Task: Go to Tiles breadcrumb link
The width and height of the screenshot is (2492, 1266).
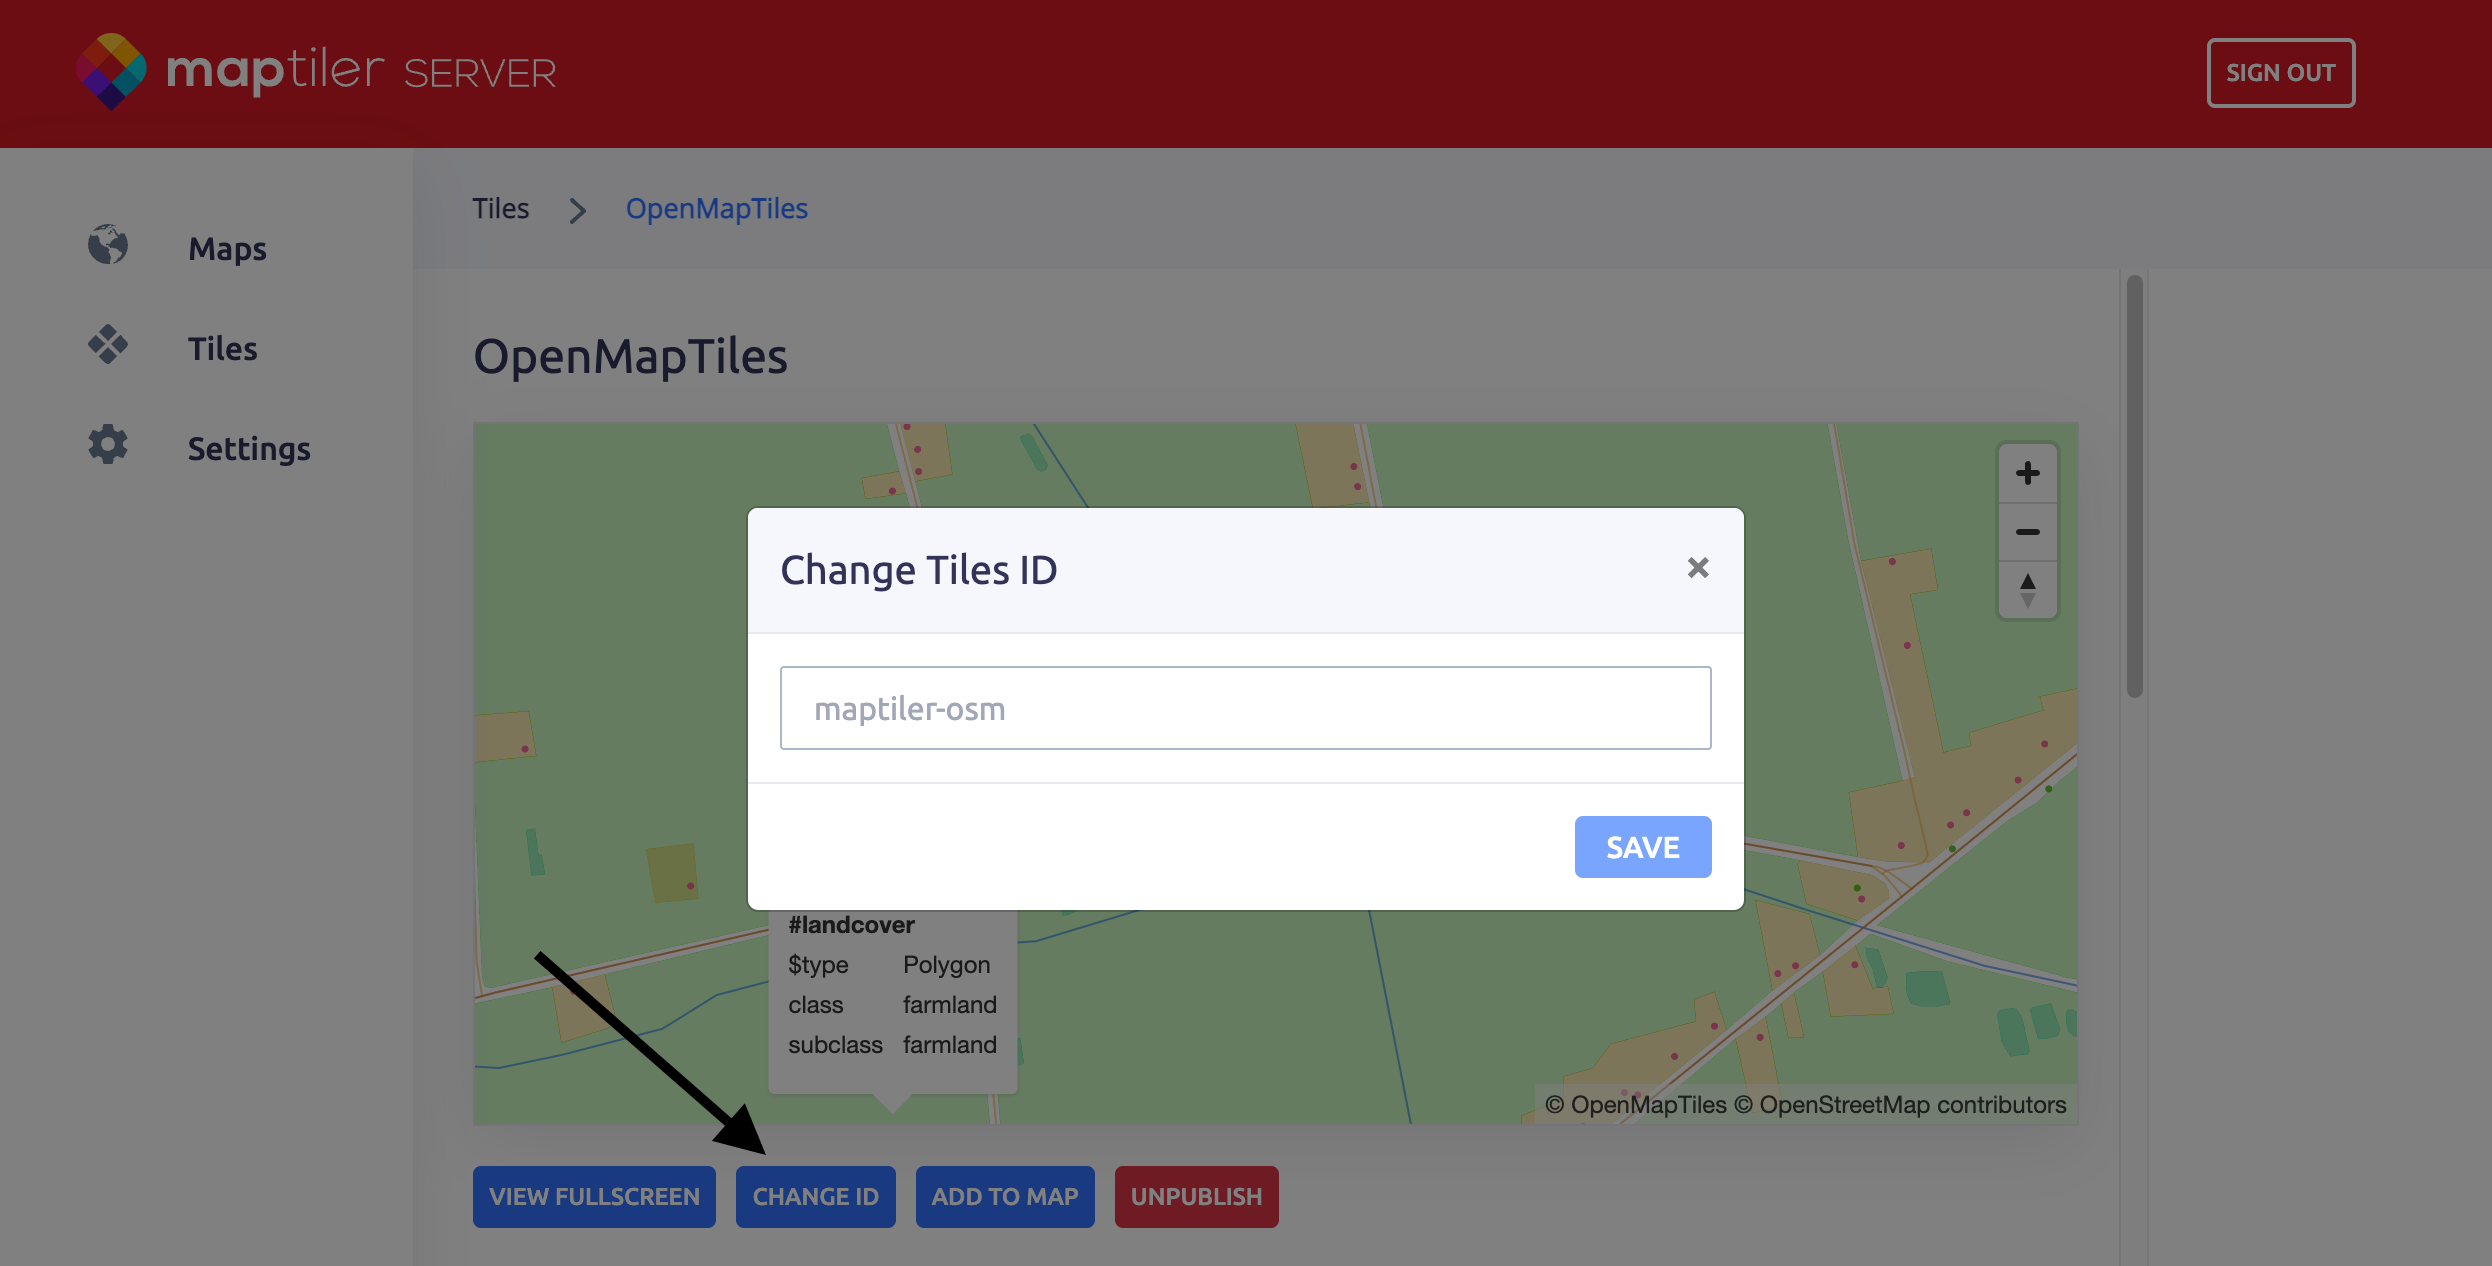Action: coord(500,209)
